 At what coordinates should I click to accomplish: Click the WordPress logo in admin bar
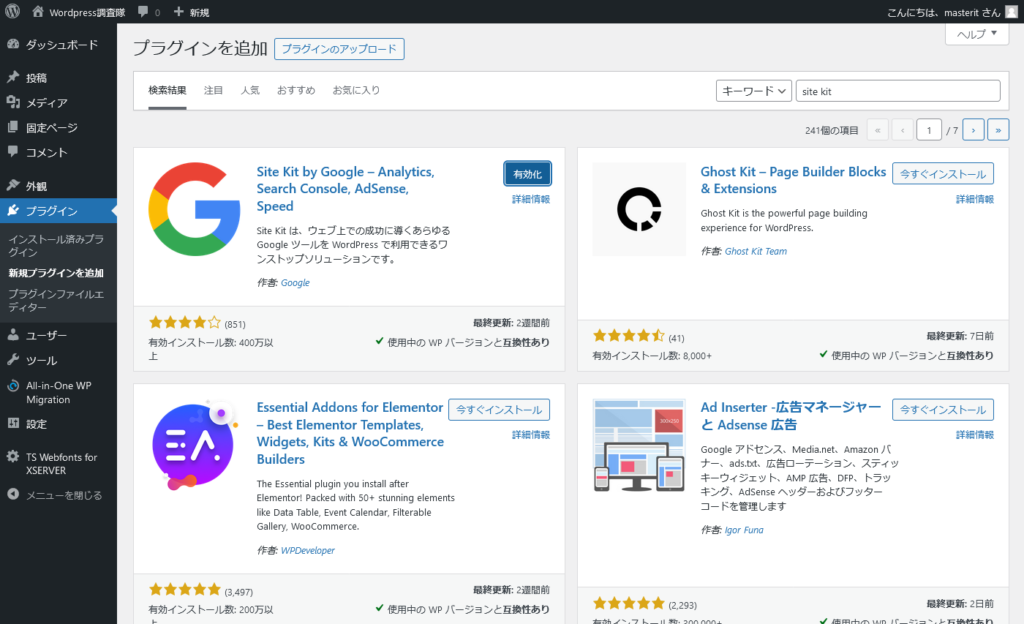pyautogui.click(x=12, y=12)
